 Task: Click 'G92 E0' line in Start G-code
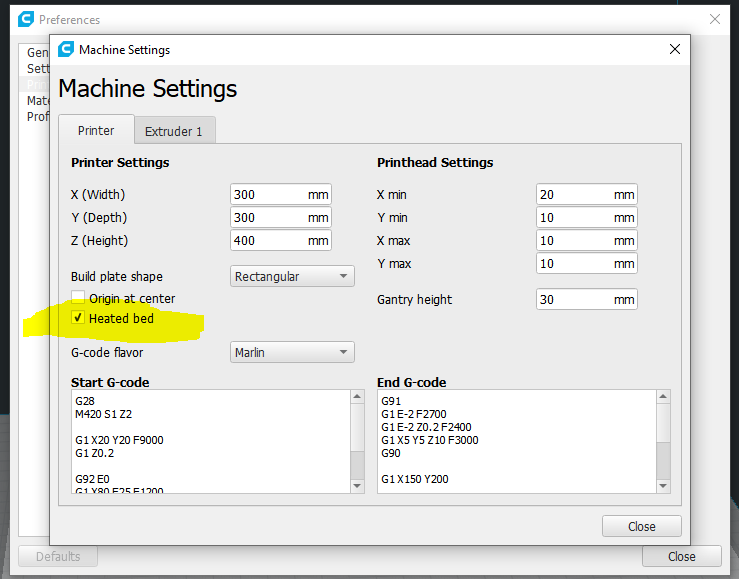92,479
